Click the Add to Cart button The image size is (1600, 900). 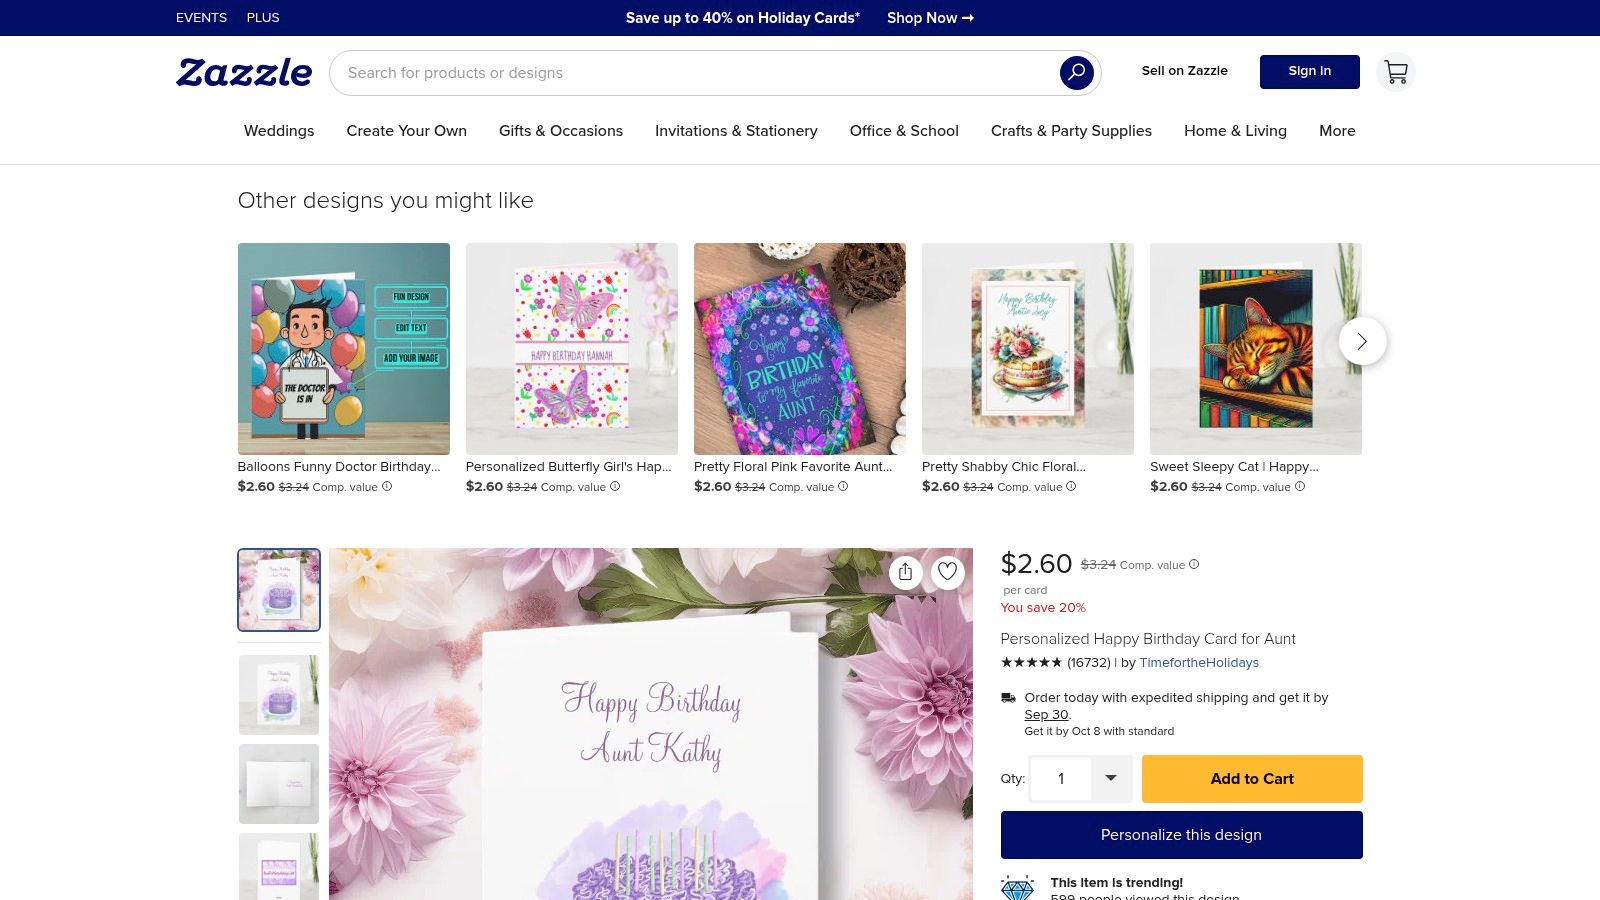click(1252, 779)
